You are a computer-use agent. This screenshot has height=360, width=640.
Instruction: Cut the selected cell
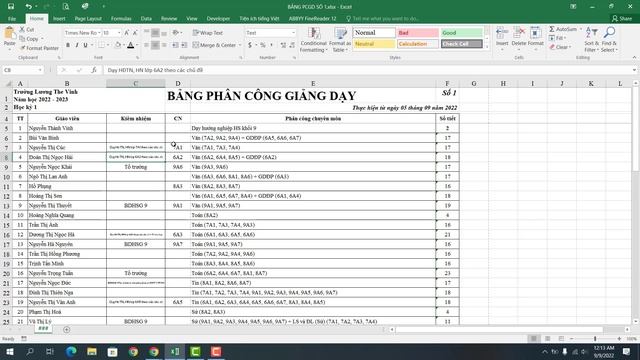pyautogui.click(x=27, y=30)
